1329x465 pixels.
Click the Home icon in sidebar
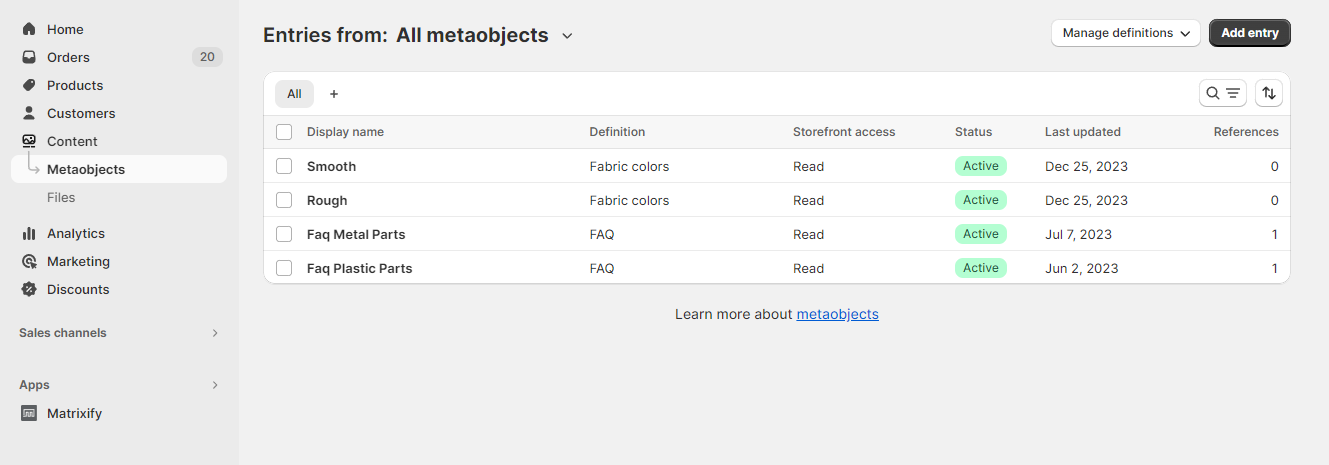[29, 29]
